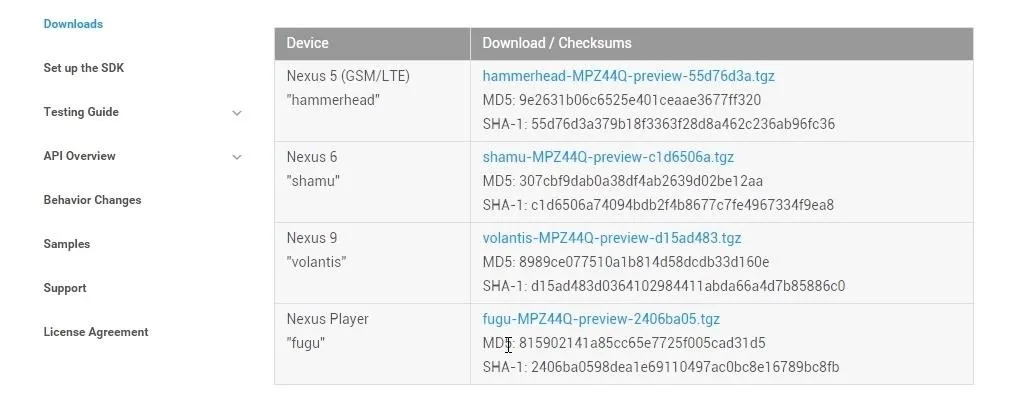The height and width of the screenshot is (401, 1015).
Task: Click the Download / Checksums column header
Action: [x=722, y=43]
